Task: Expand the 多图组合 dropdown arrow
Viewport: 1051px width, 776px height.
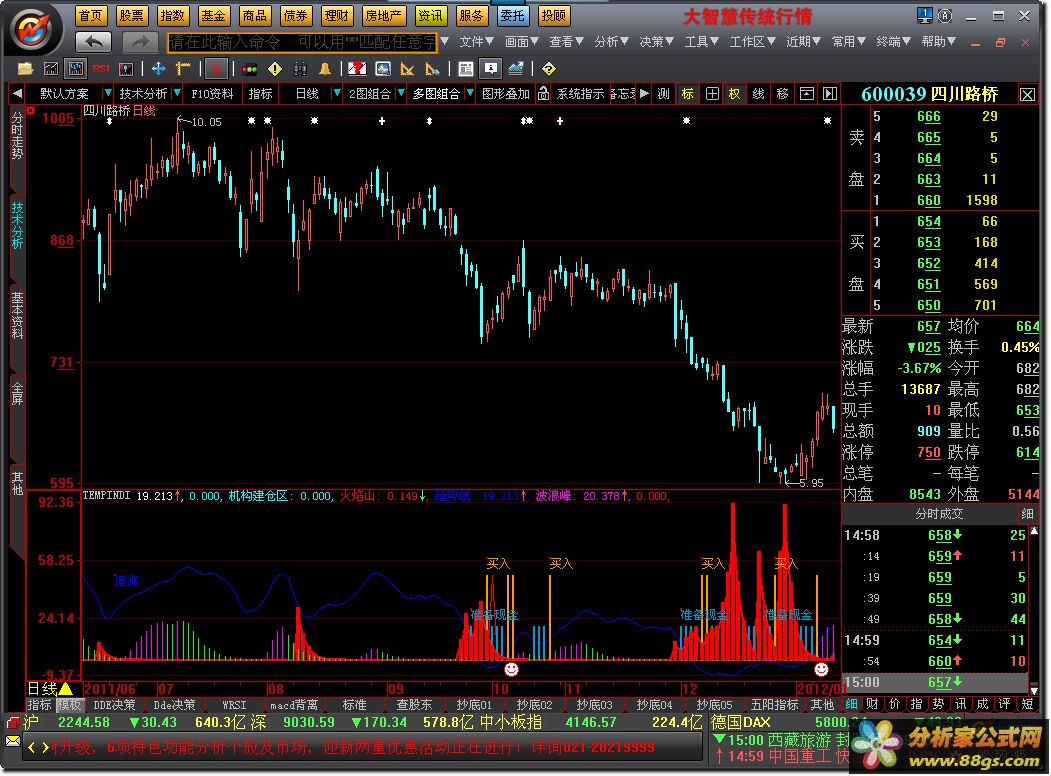Action: pyautogui.click(x=470, y=93)
